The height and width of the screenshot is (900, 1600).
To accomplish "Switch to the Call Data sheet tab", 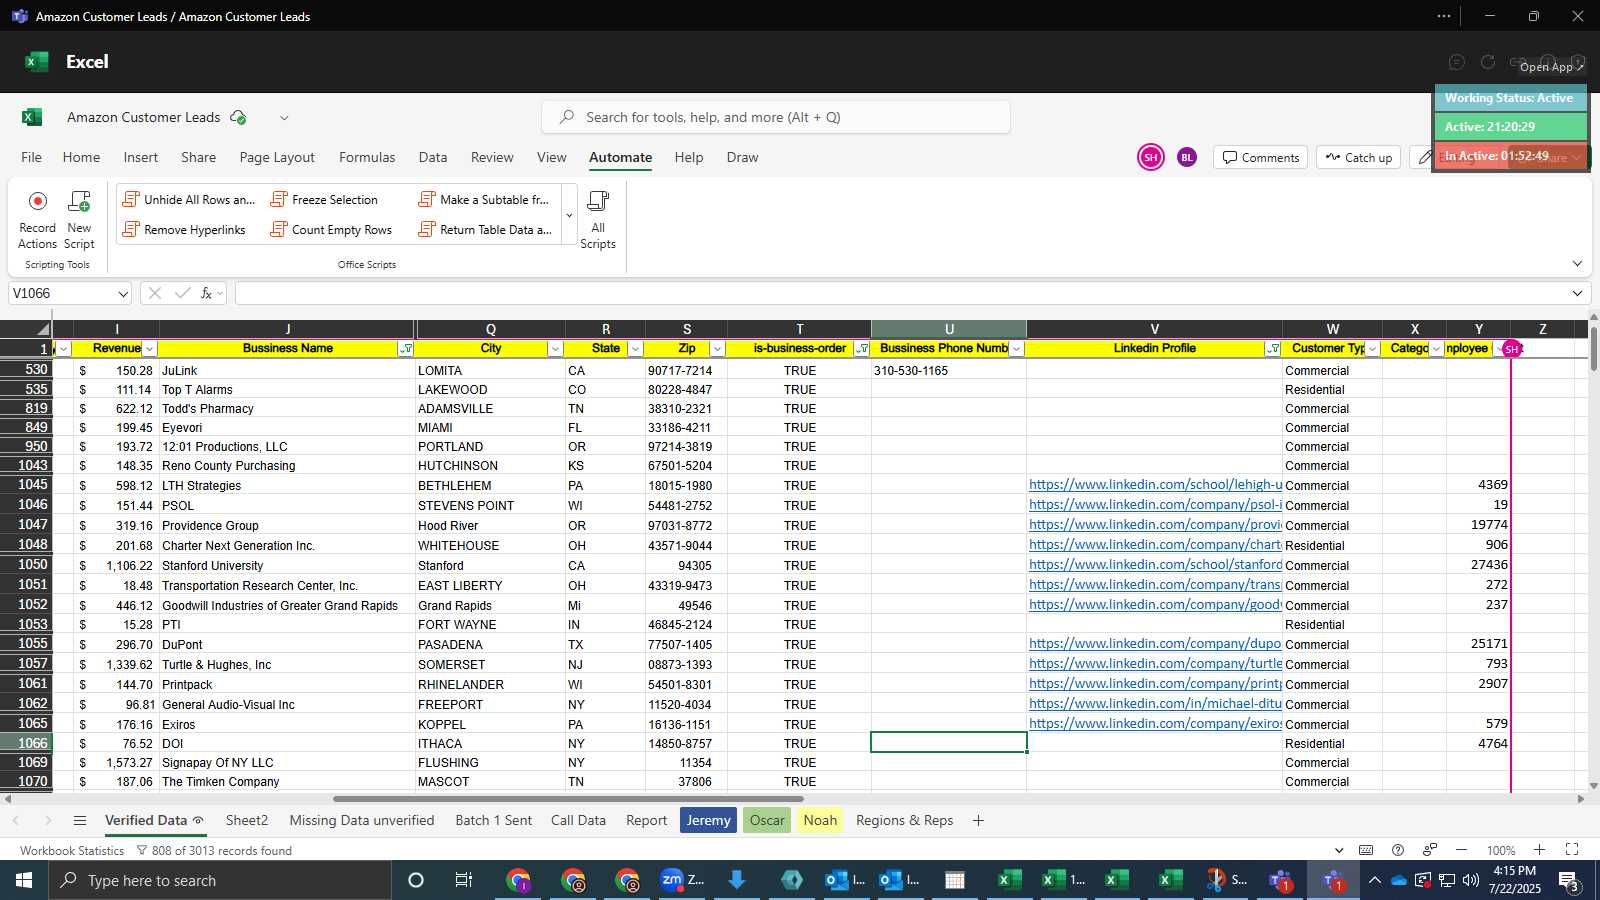I will pos(578,820).
